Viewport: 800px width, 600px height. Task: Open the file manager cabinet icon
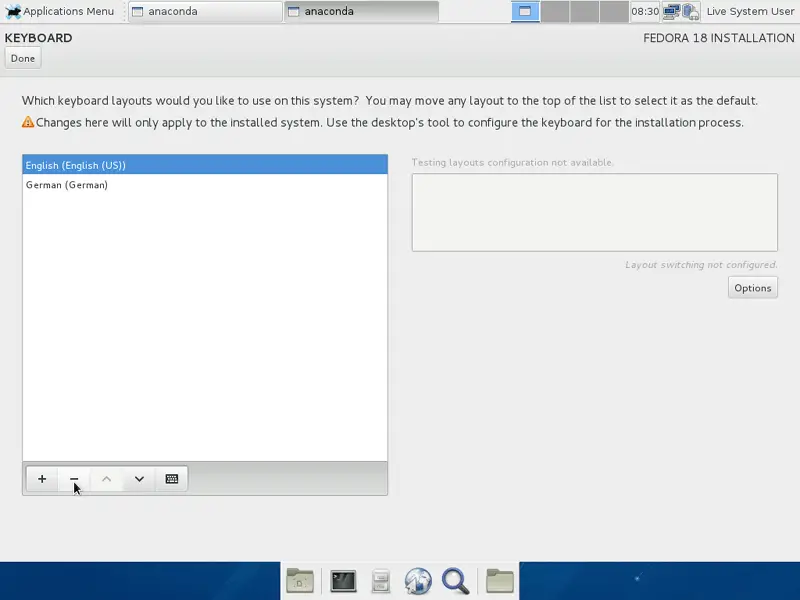coord(381,580)
